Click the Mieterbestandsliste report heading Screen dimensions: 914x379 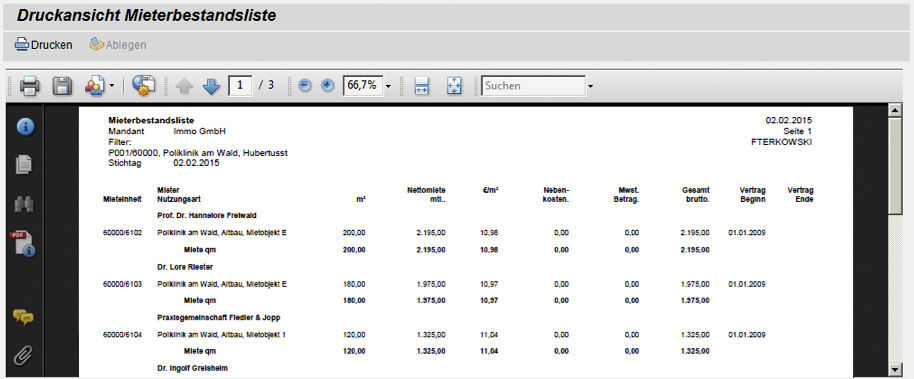[151, 120]
